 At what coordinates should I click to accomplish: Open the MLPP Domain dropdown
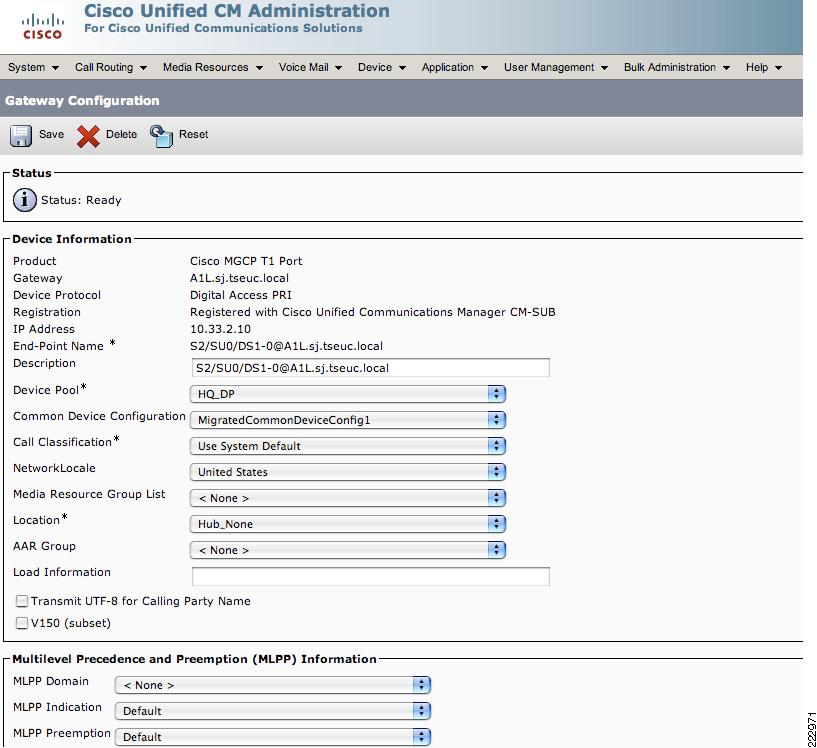[x=273, y=685]
